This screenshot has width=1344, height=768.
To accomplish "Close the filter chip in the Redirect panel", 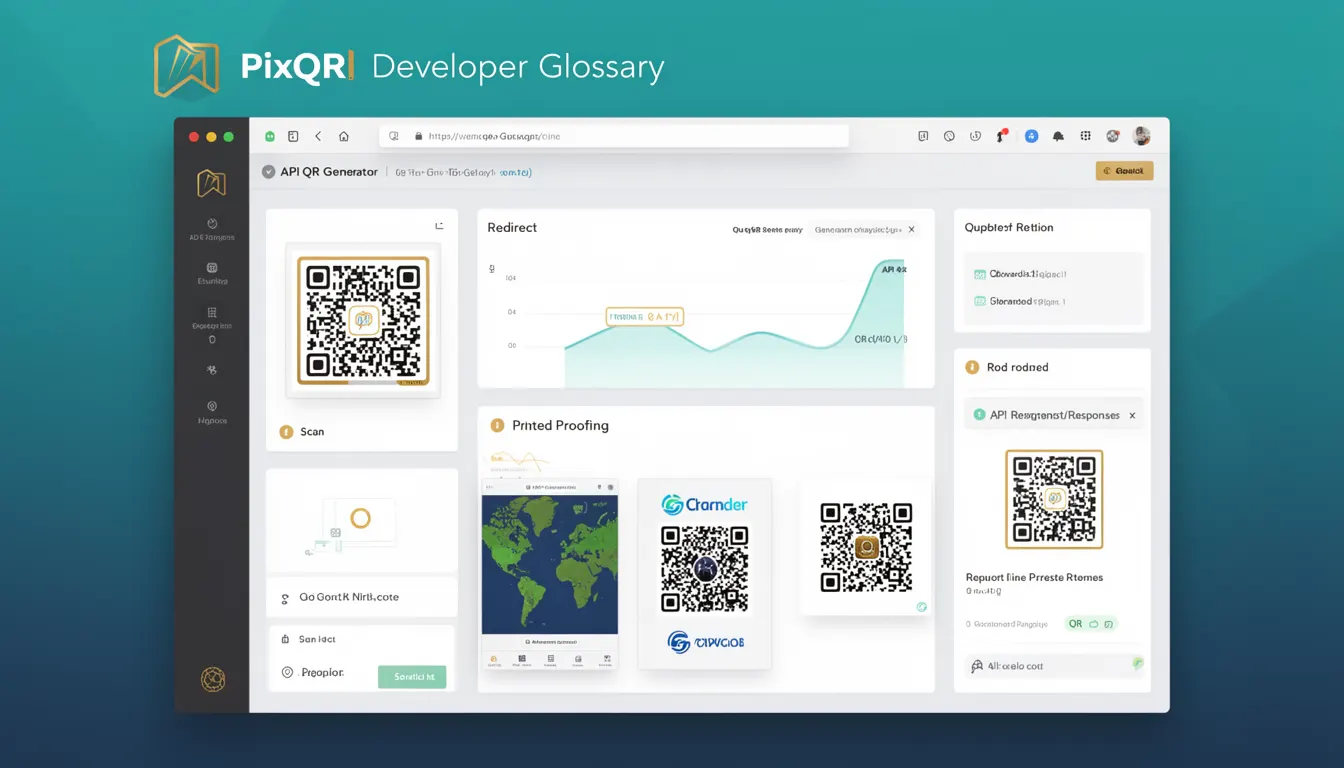I will click(911, 229).
